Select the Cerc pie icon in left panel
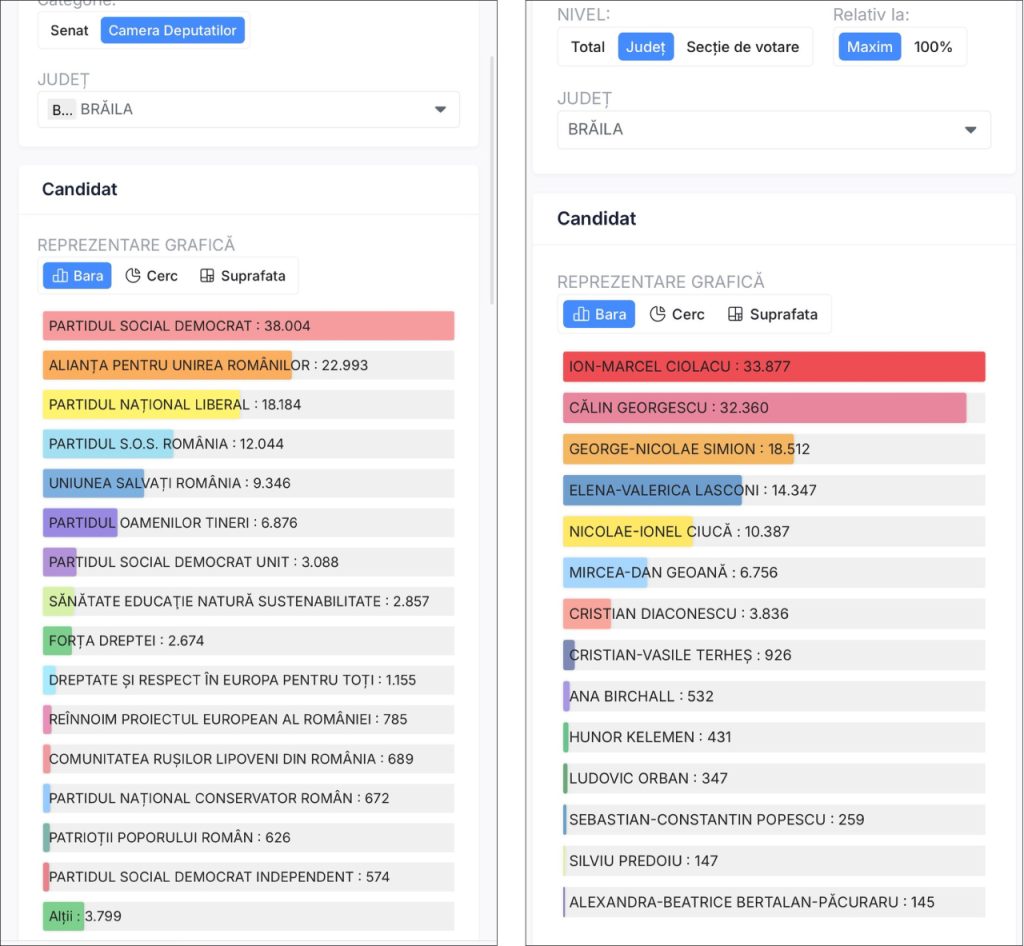Screen dimensions: 1024x946 click(133, 276)
